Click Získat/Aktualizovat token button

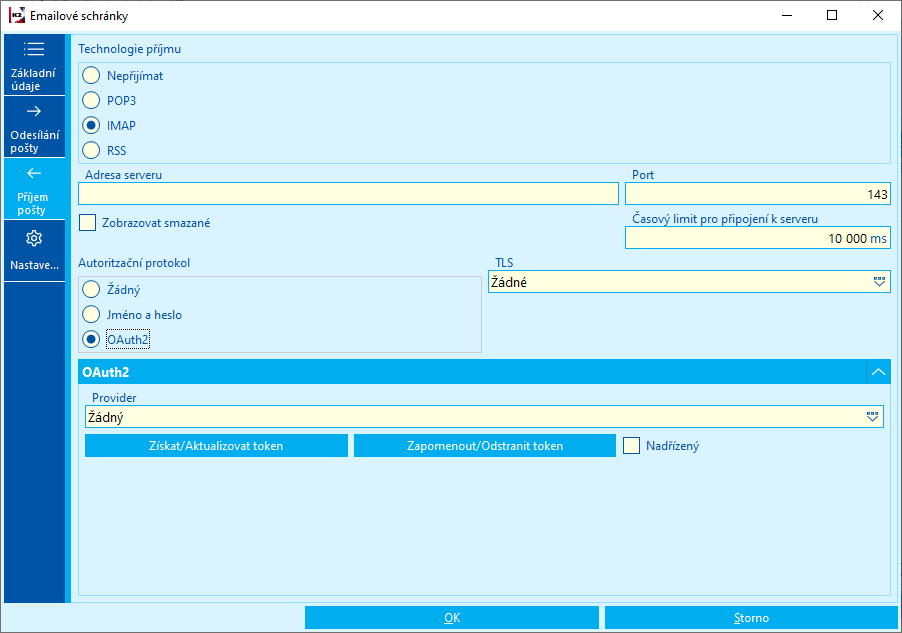[216, 445]
